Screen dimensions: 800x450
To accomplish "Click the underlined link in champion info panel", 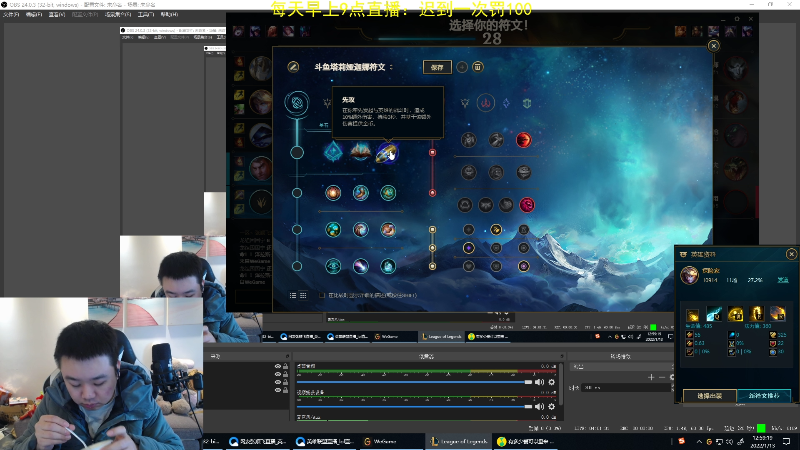I will click(783, 280).
